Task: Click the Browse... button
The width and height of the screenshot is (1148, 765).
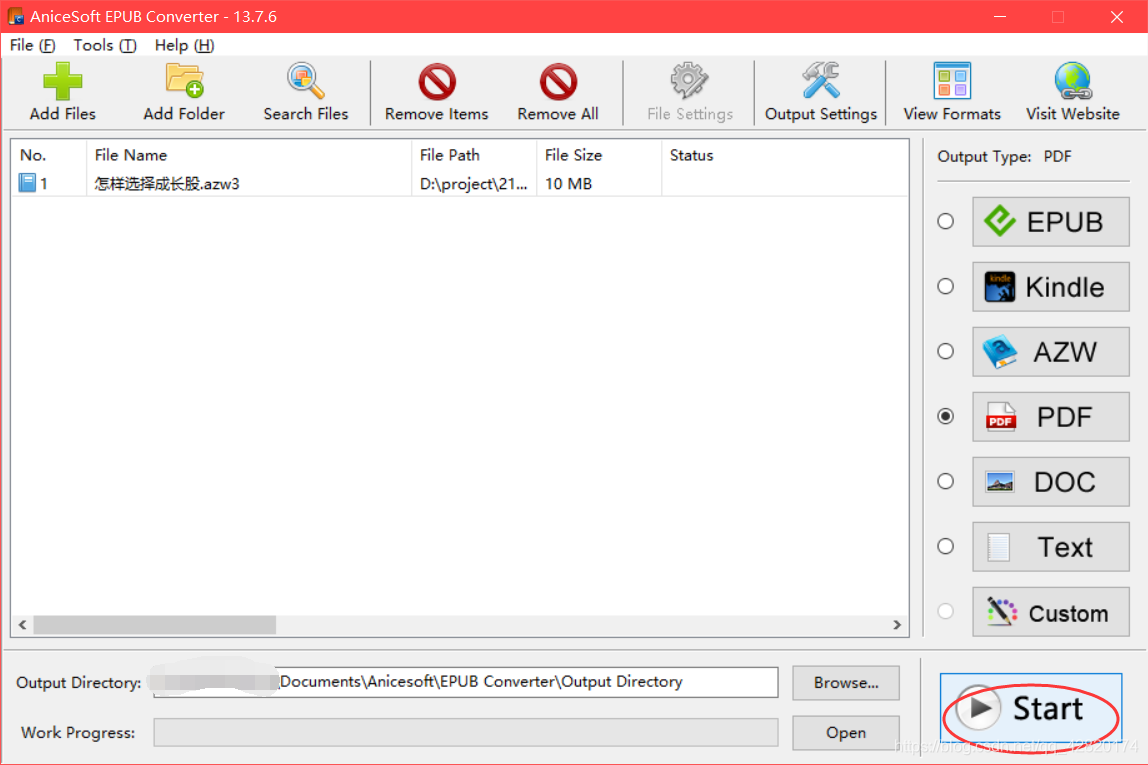Action: [x=846, y=683]
